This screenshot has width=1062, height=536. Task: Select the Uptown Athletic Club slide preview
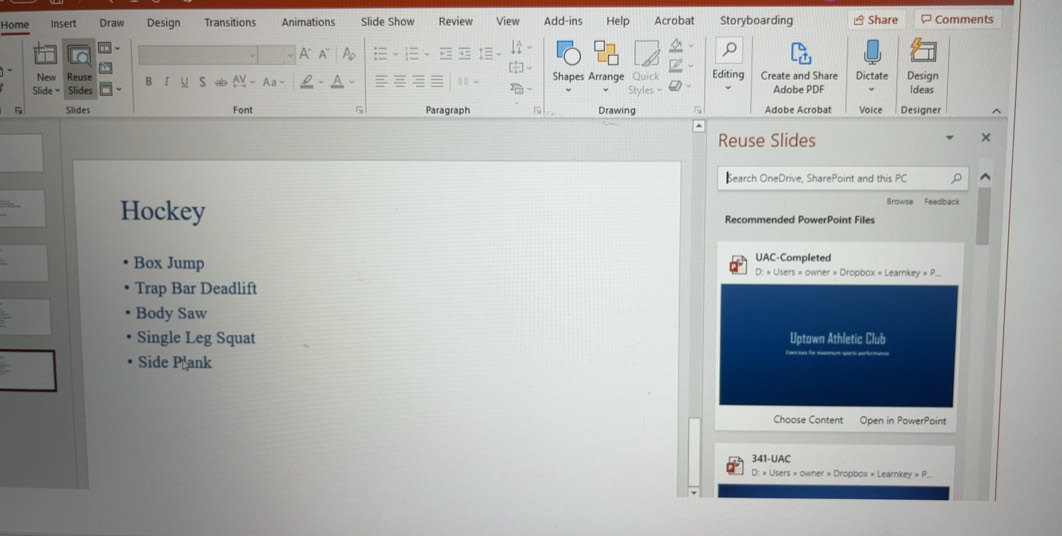(x=838, y=346)
